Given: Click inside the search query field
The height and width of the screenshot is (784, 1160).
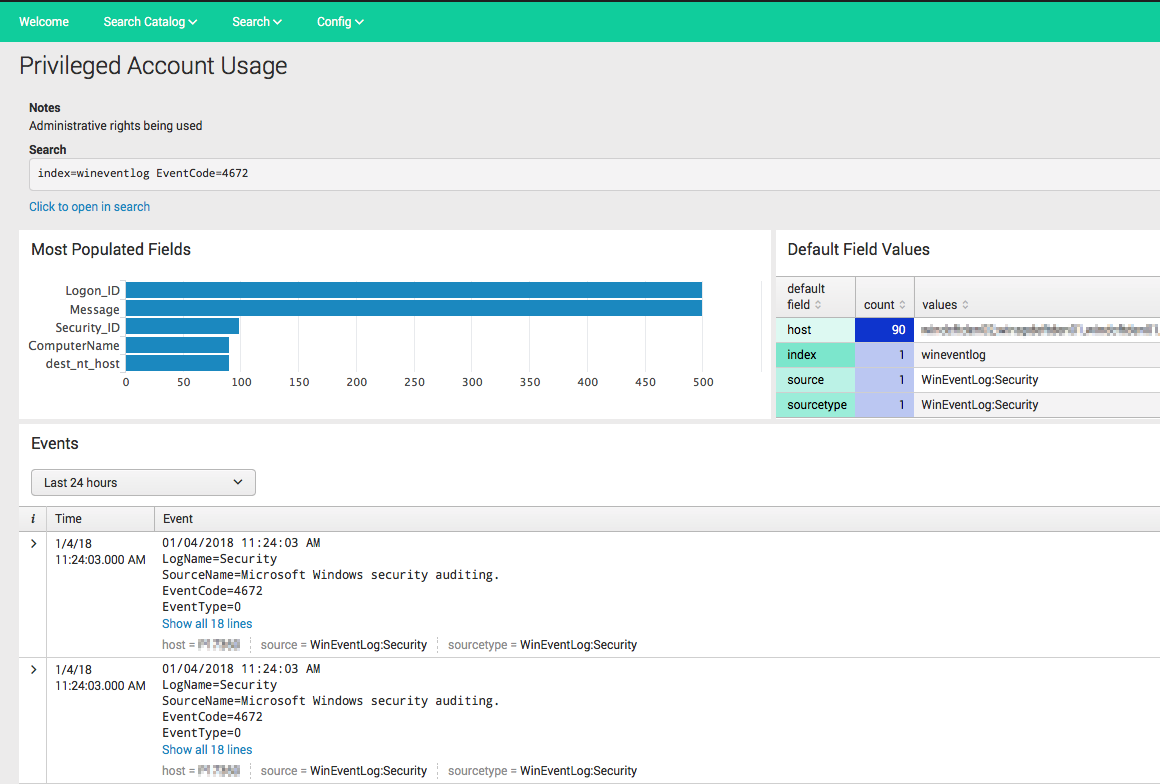Looking at the screenshot, I should [400, 173].
